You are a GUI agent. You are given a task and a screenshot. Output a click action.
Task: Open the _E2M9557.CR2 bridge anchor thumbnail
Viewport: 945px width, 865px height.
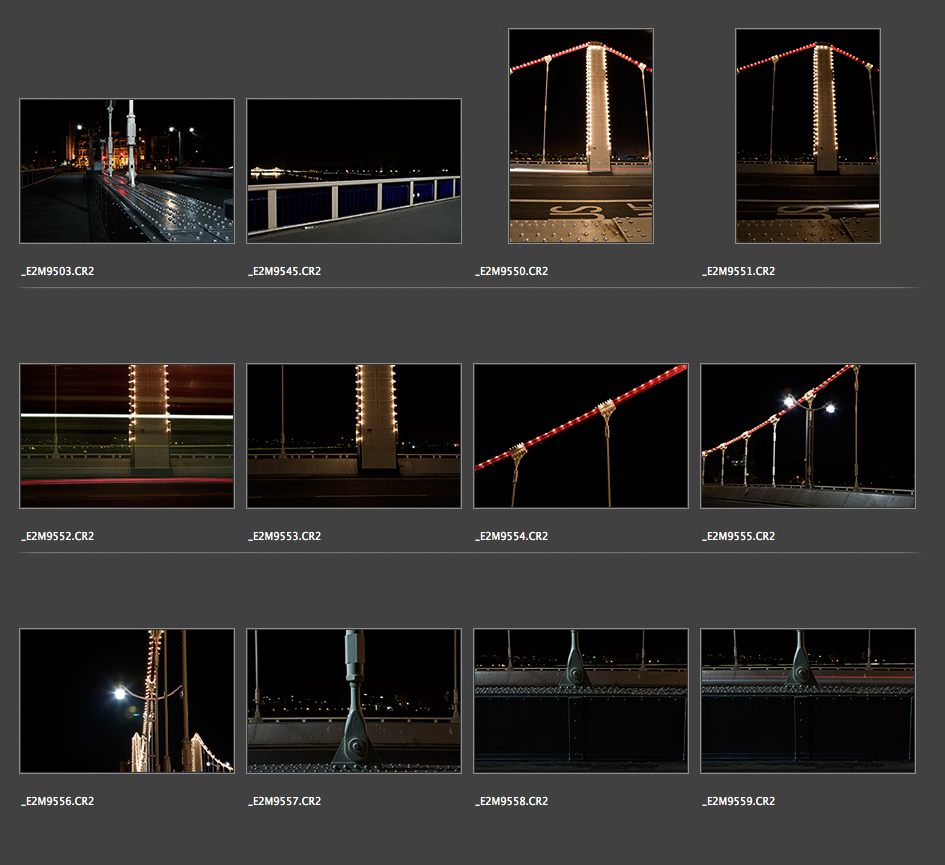(x=354, y=701)
